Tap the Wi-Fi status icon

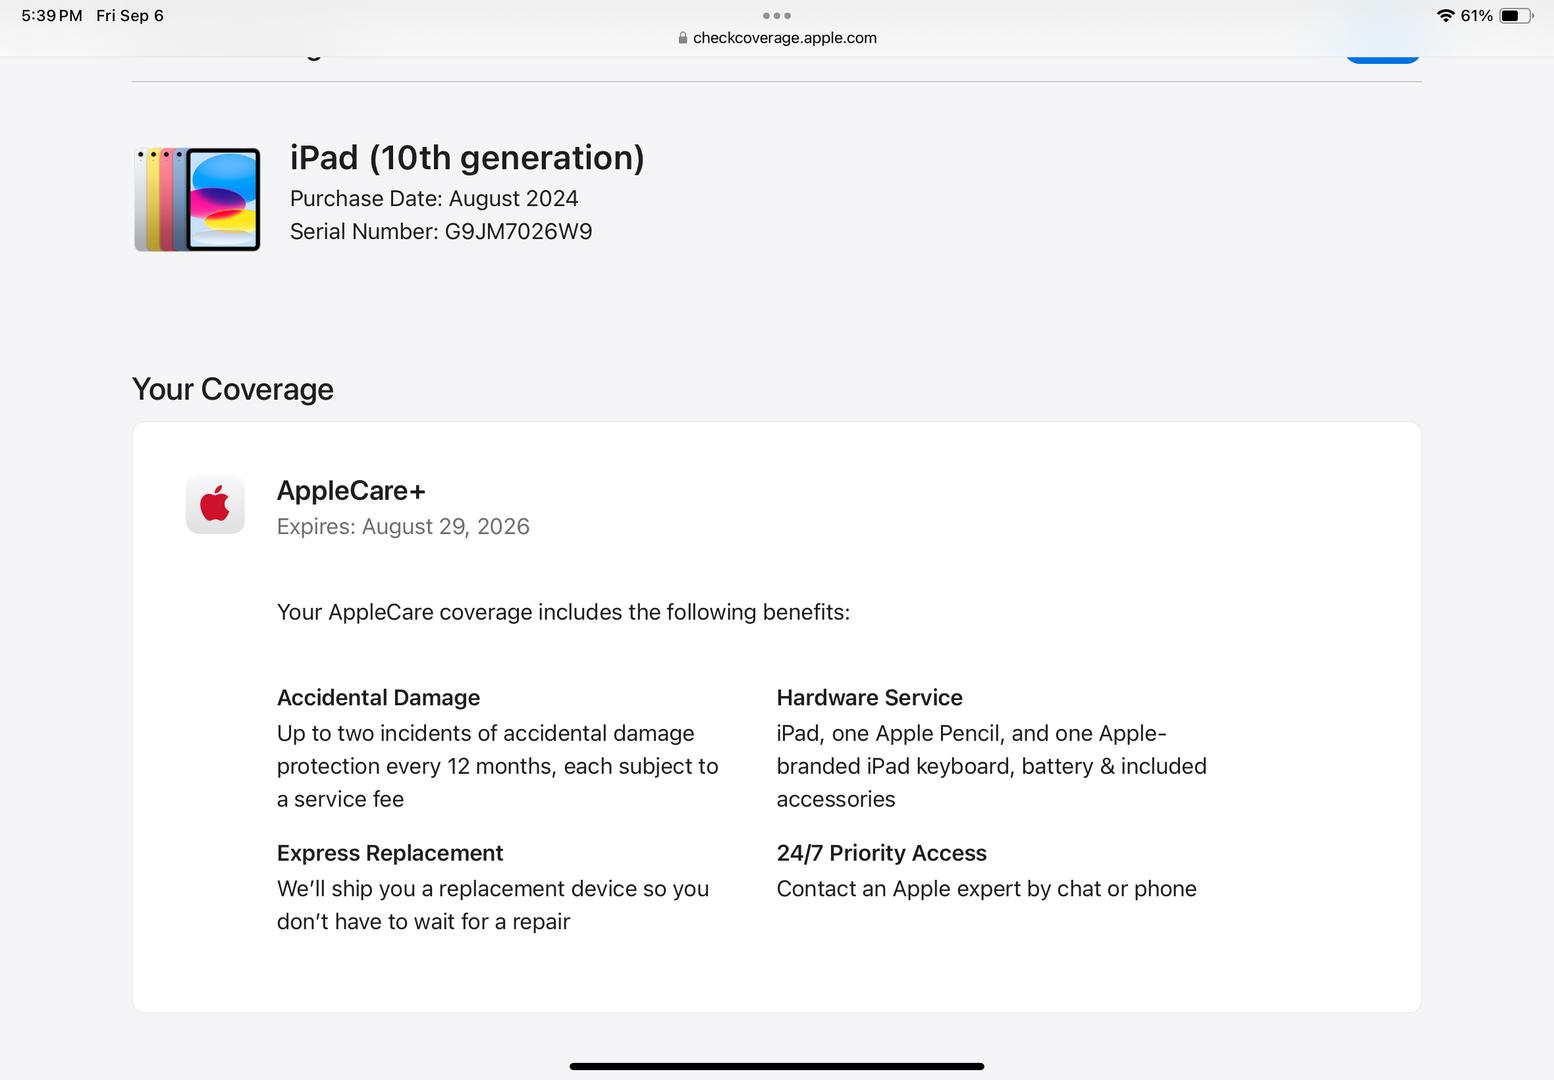1444,16
